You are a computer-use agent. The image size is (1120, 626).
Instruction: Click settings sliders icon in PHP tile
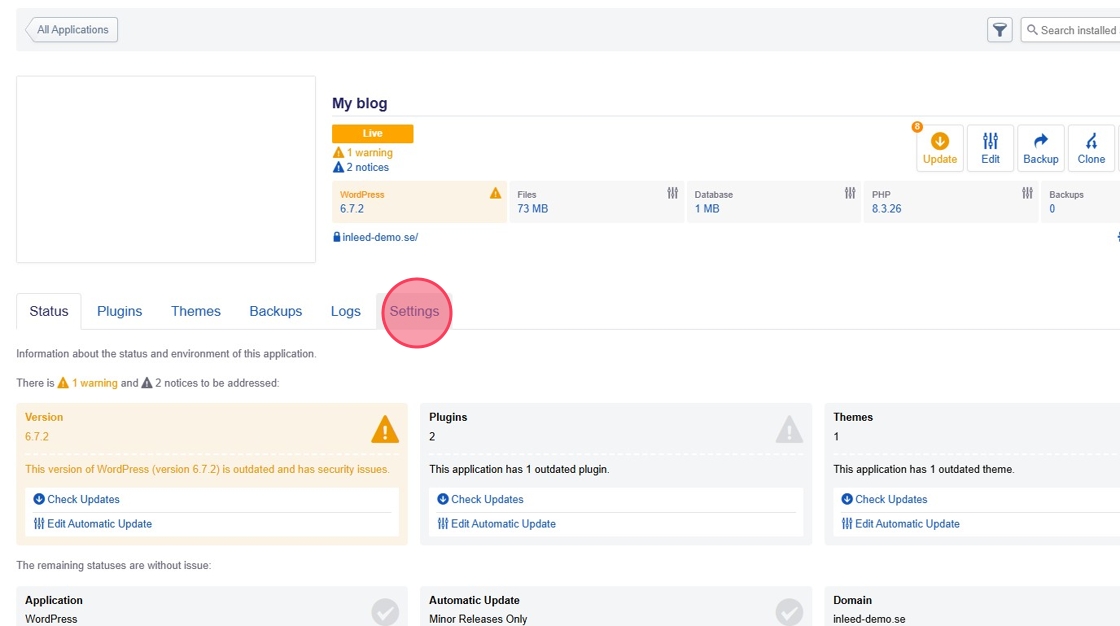(x=1027, y=193)
